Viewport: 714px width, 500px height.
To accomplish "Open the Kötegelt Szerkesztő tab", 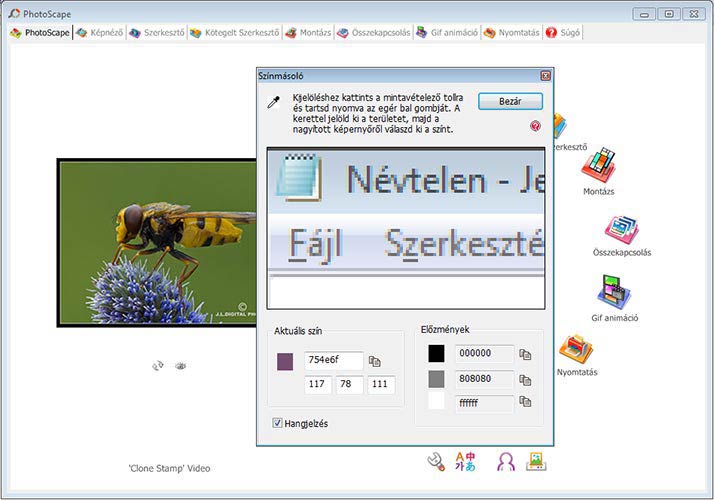I will point(235,32).
